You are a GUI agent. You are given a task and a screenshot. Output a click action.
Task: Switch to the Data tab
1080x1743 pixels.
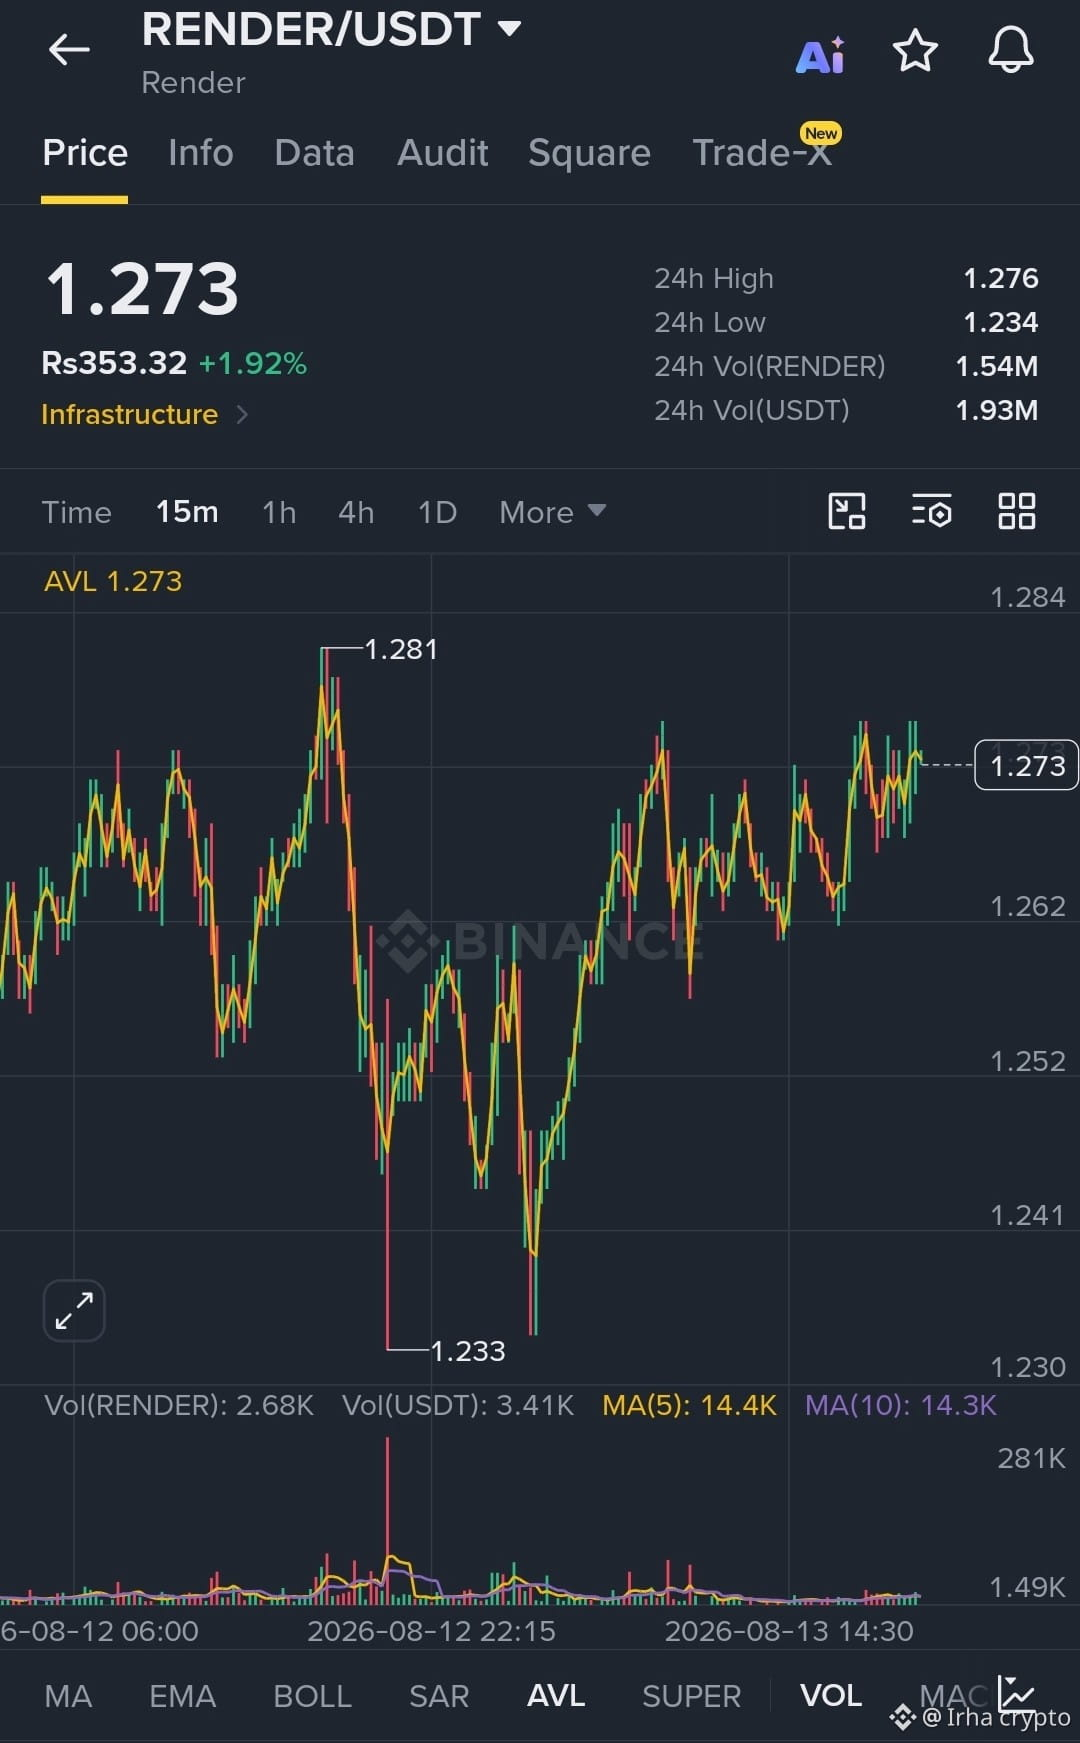coord(314,153)
